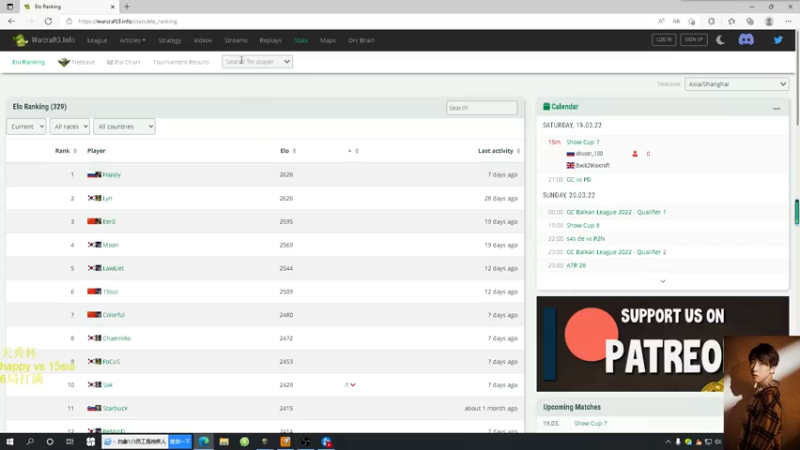800x450 pixels.
Task: Select the Elo Ranking tab
Action: 29,62
